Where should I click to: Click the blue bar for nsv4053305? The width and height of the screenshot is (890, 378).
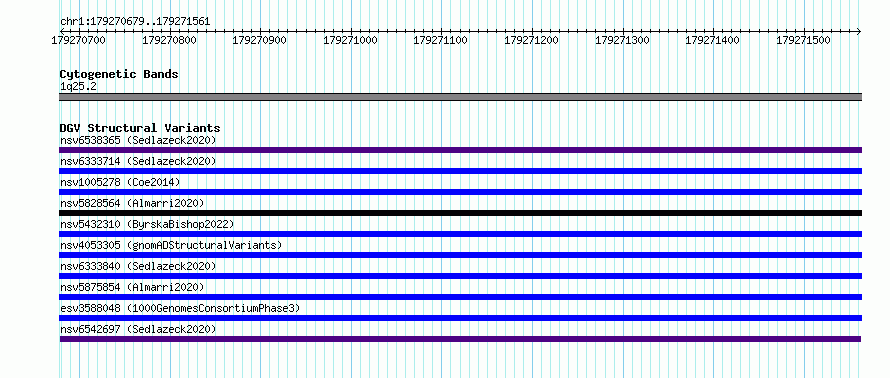(x=460, y=255)
